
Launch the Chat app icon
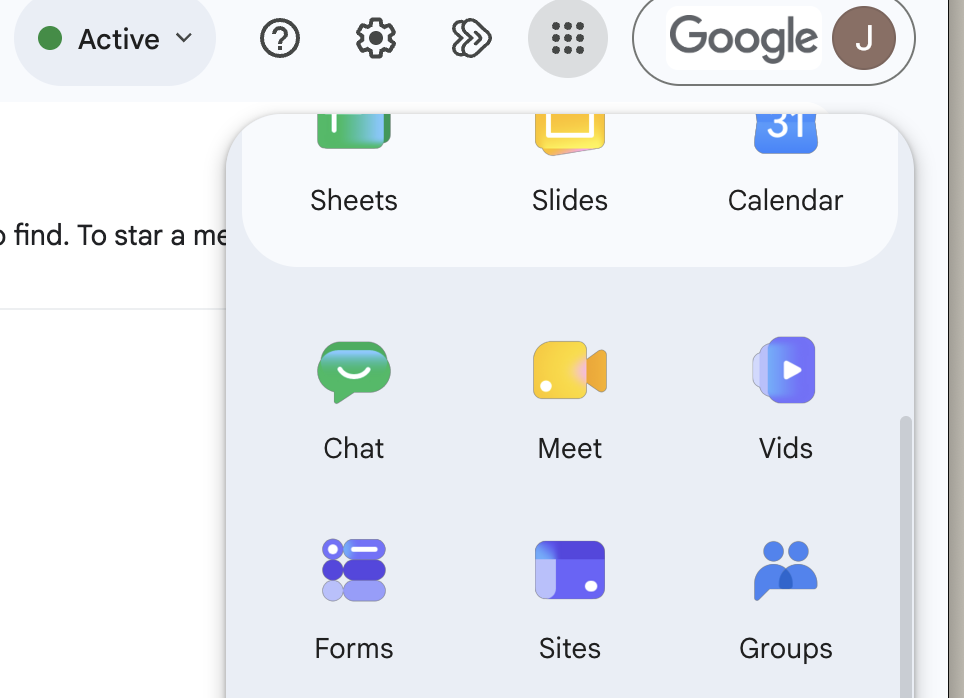[354, 371]
